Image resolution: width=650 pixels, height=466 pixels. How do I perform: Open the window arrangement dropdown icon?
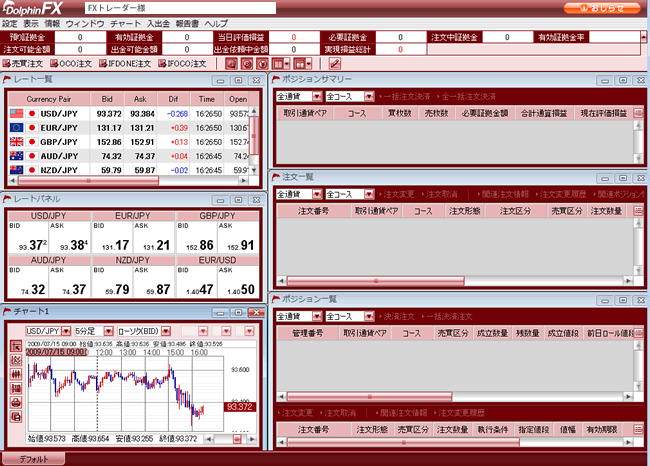[303, 64]
